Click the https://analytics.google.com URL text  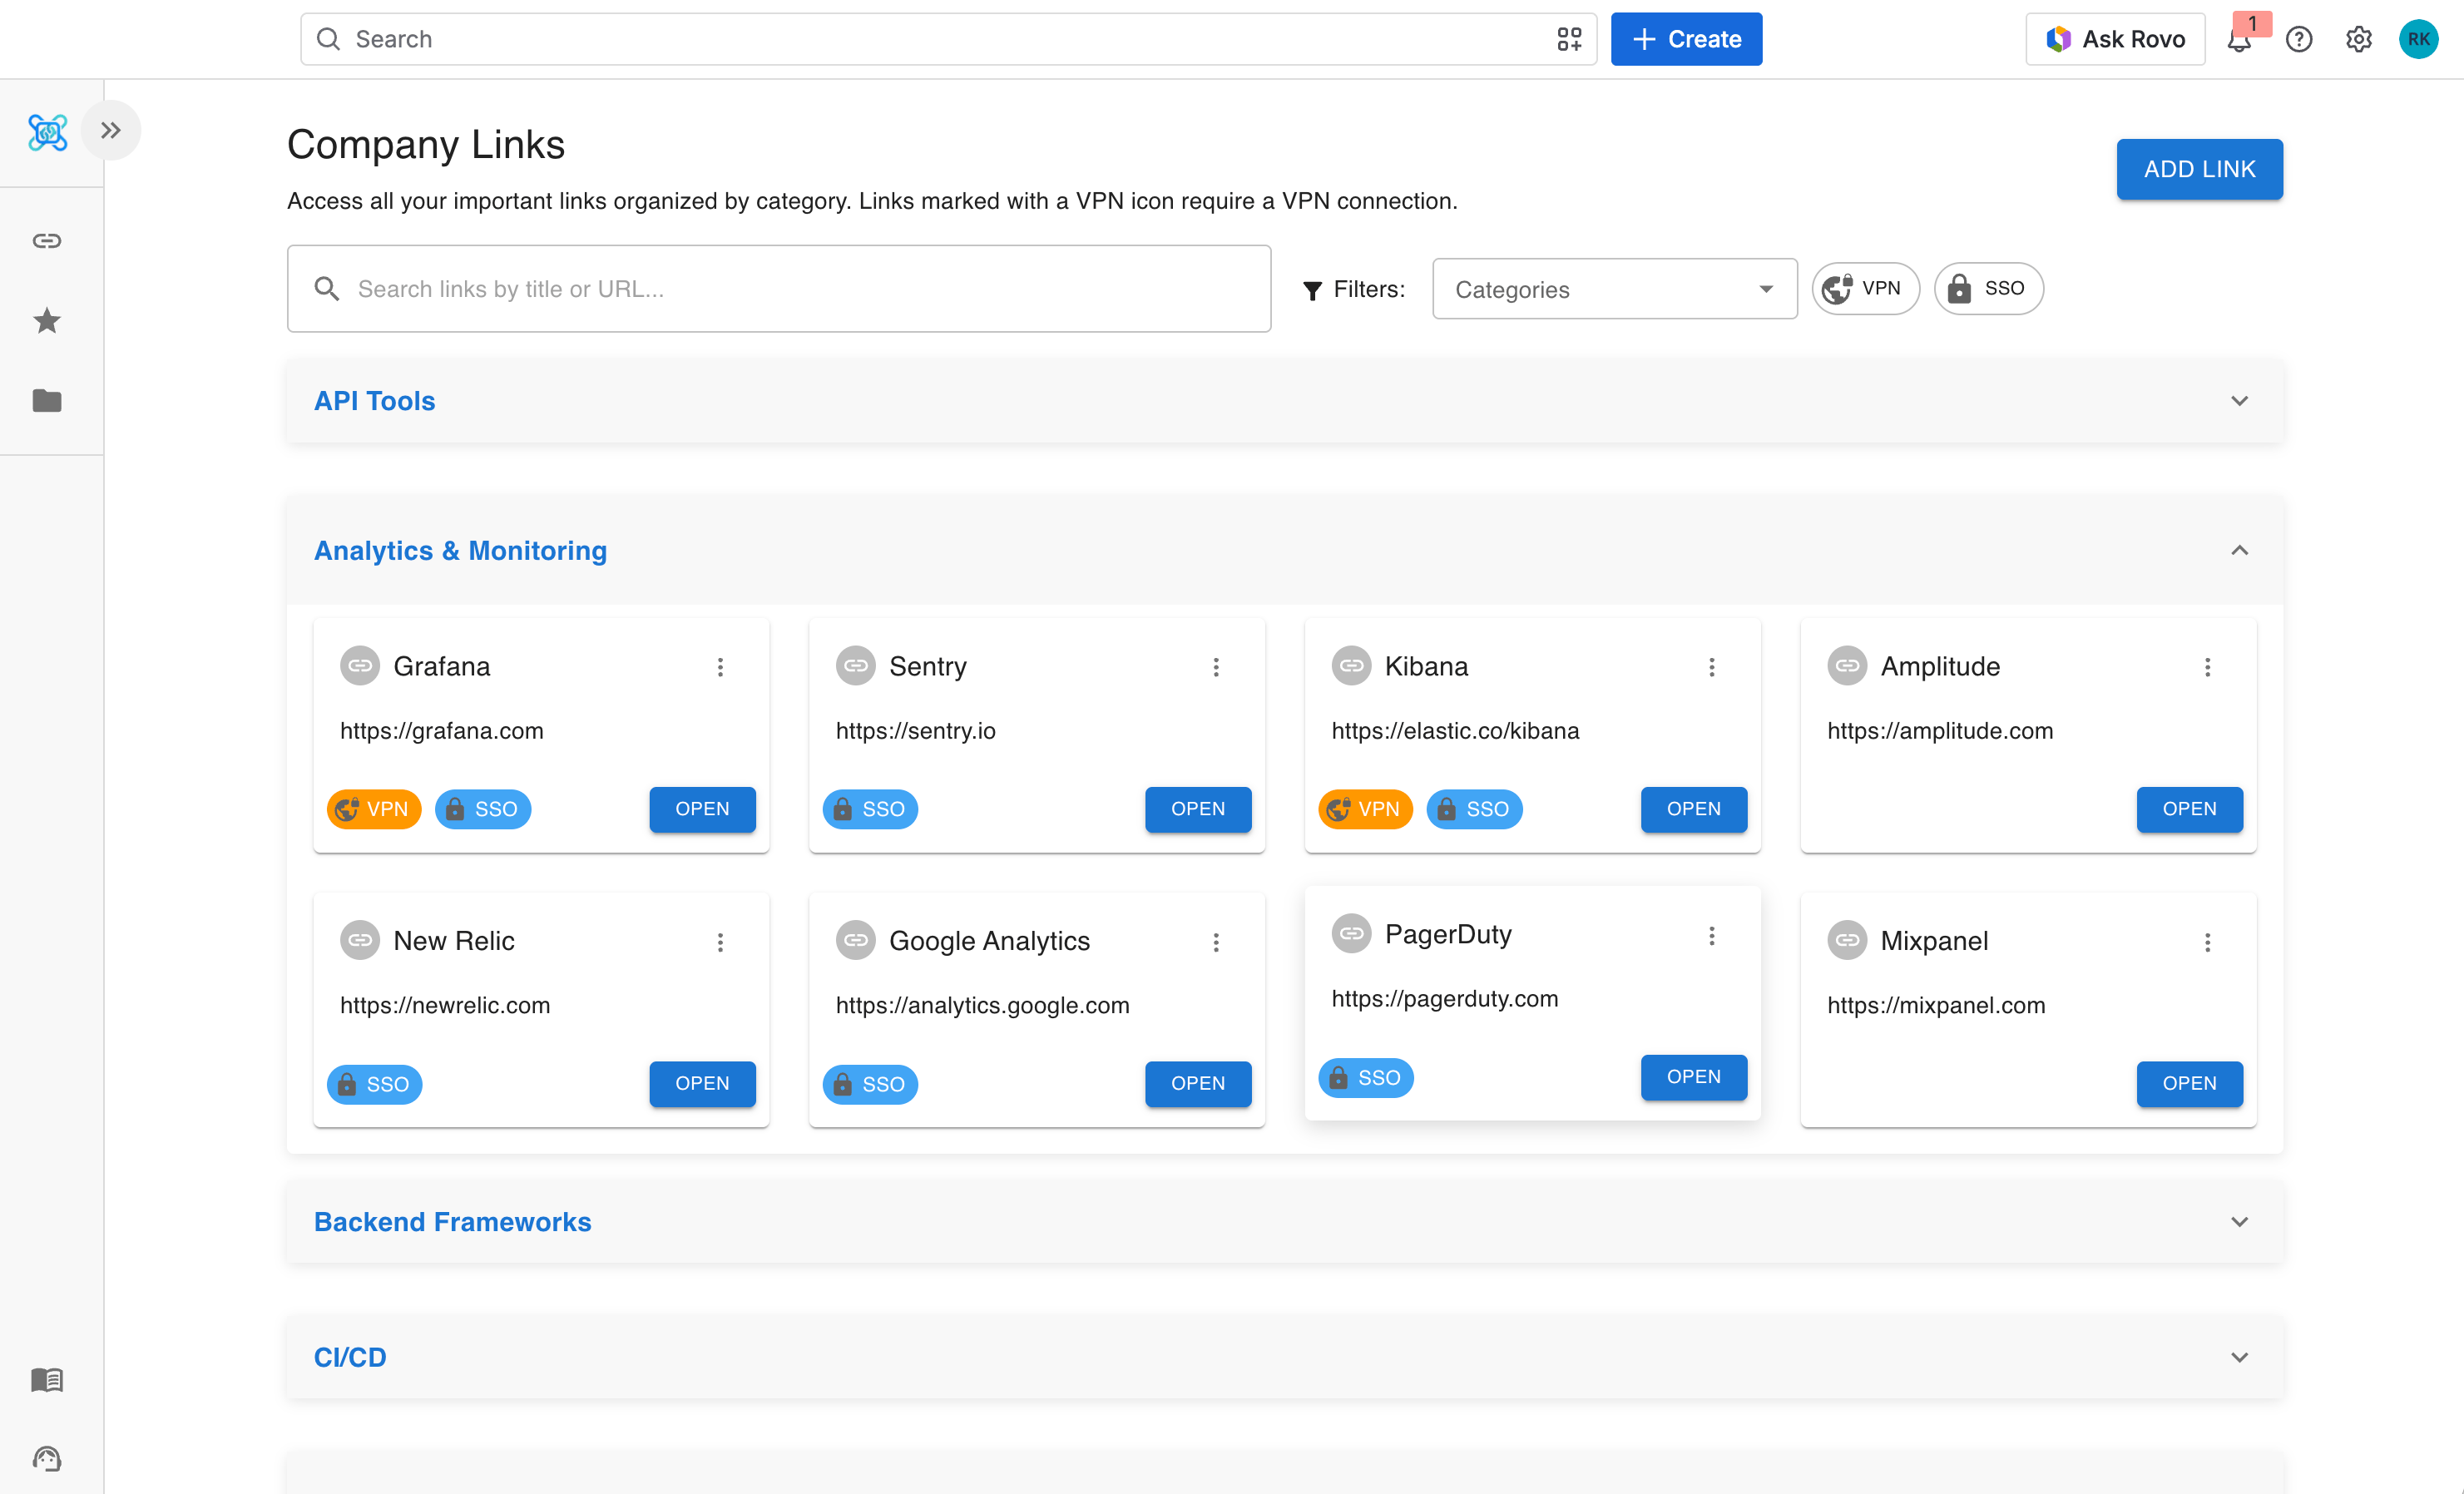[983, 1006]
